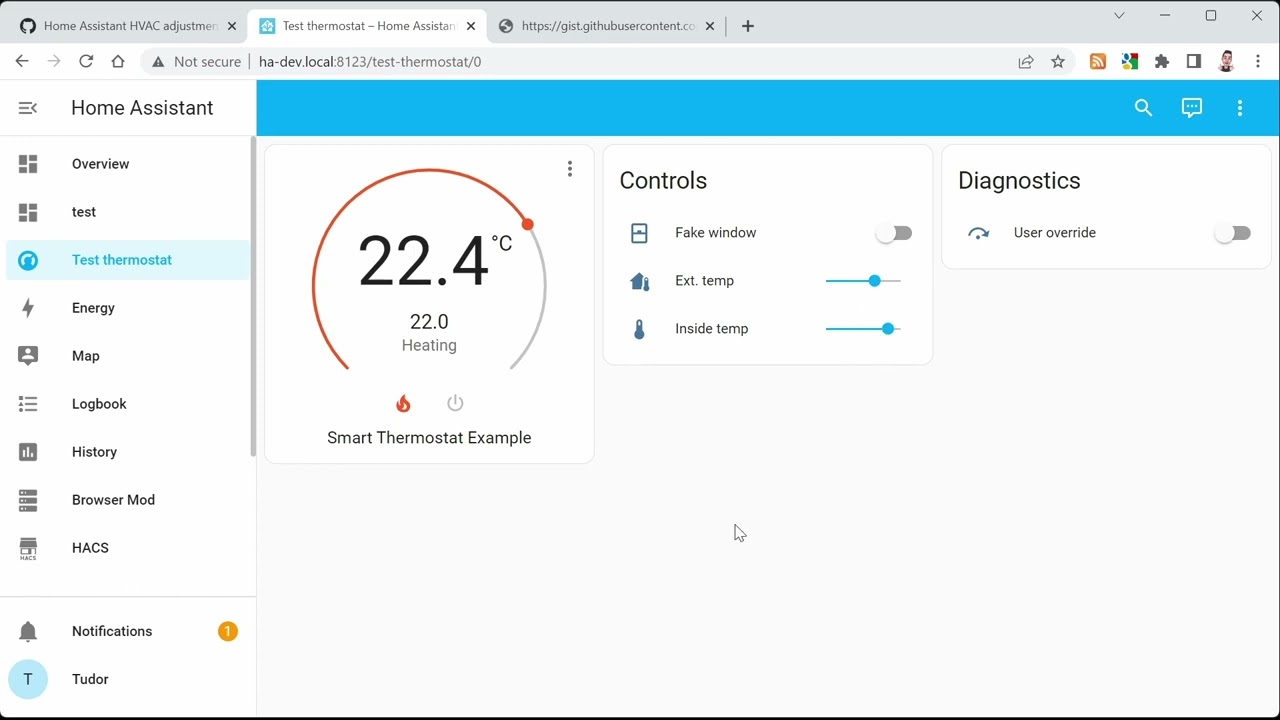Open the Chrome profile avatar
This screenshot has height=720, width=1280.
[1226, 62]
